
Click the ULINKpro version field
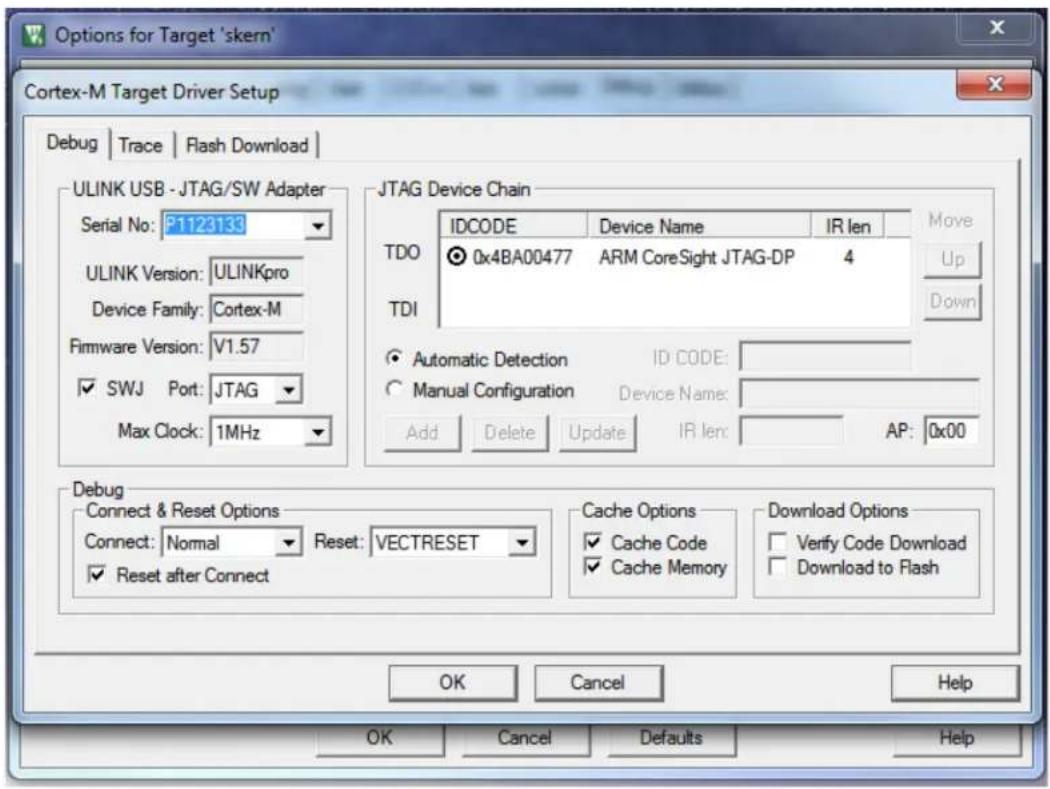(x=256, y=272)
